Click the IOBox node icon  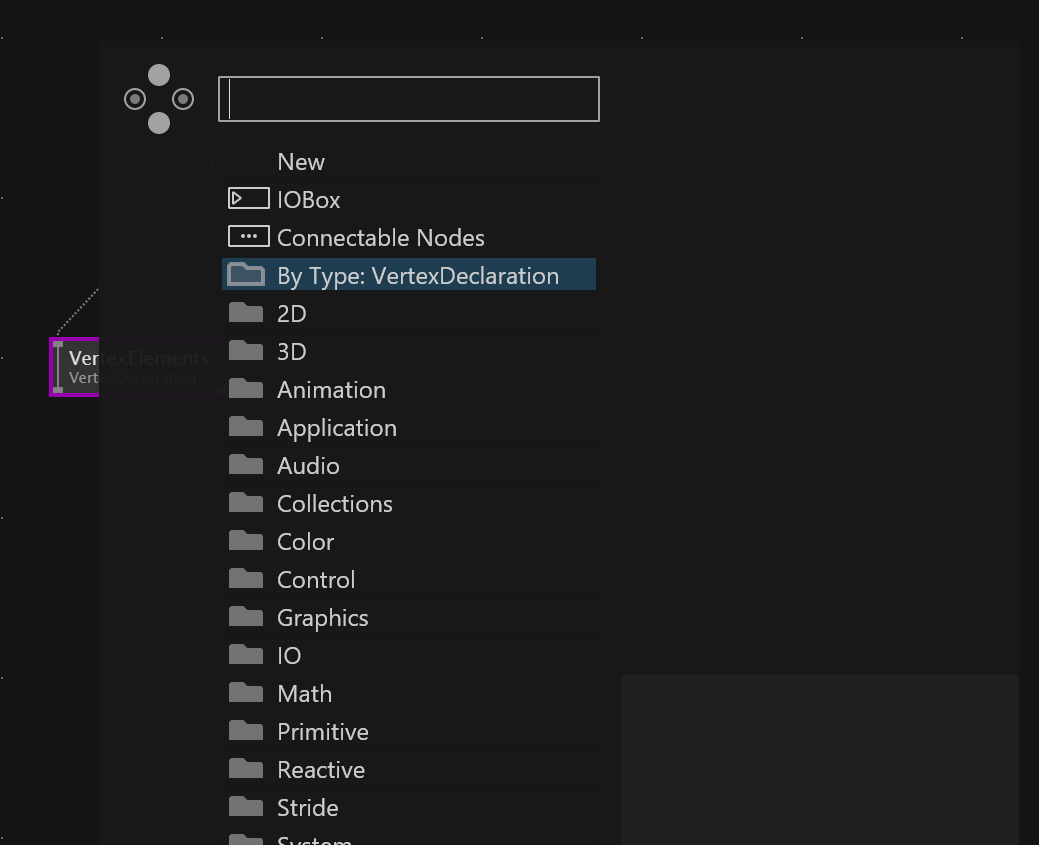[248, 199]
